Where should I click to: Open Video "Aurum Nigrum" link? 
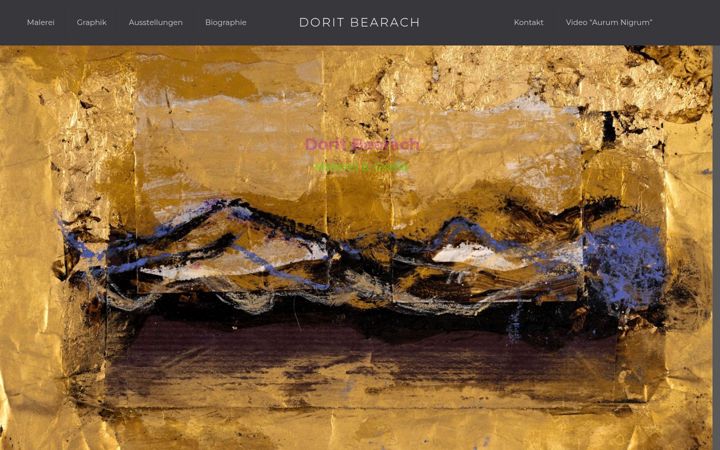[x=609, y=22]
